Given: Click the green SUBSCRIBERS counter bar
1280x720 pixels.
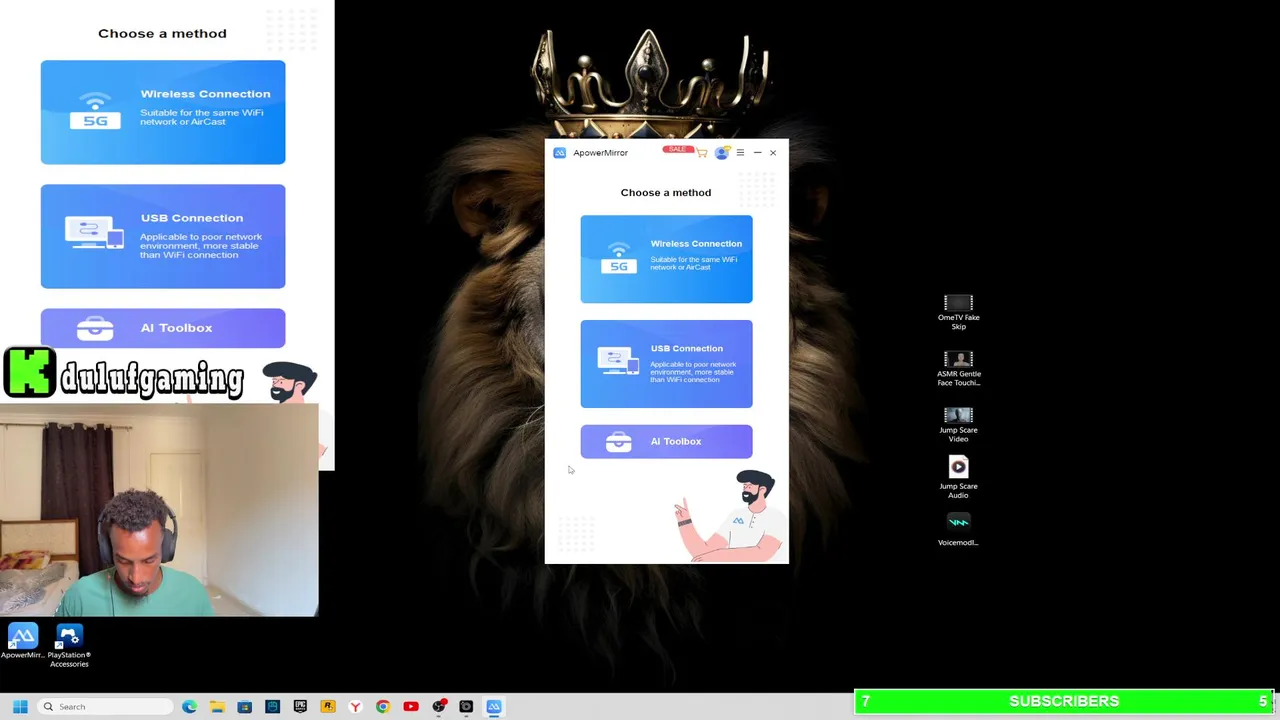Looking at the screenshot, I should 1064,702.
